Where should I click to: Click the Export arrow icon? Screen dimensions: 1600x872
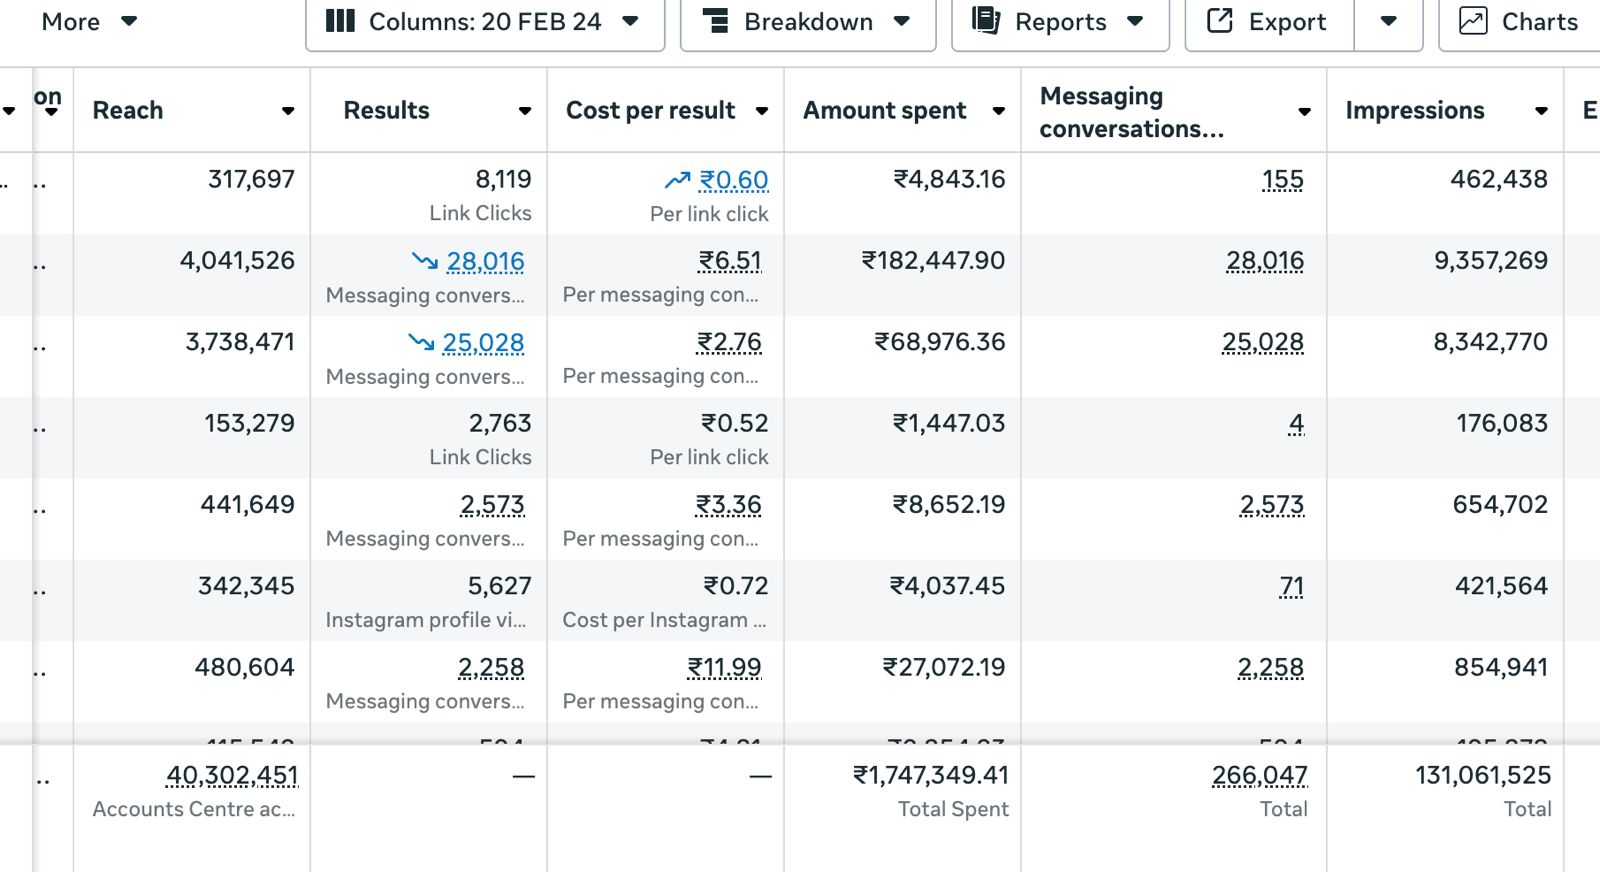click(1220, 21)
